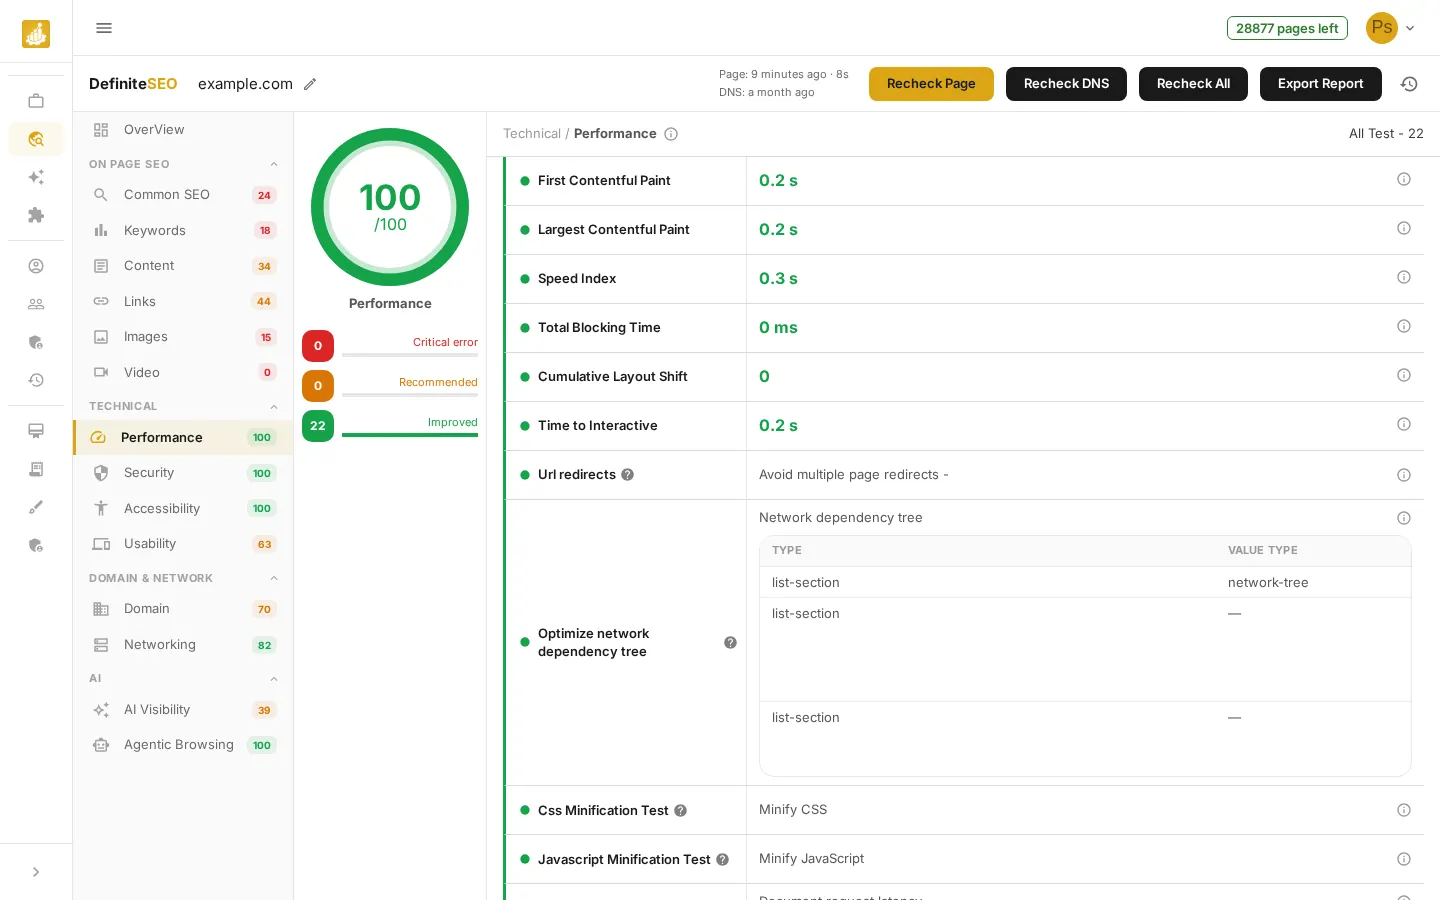The width and height of the screenshot is (1440, 900).
Task: Show info for Cumulative Layout Shift row
Action: pos(1404,375)
